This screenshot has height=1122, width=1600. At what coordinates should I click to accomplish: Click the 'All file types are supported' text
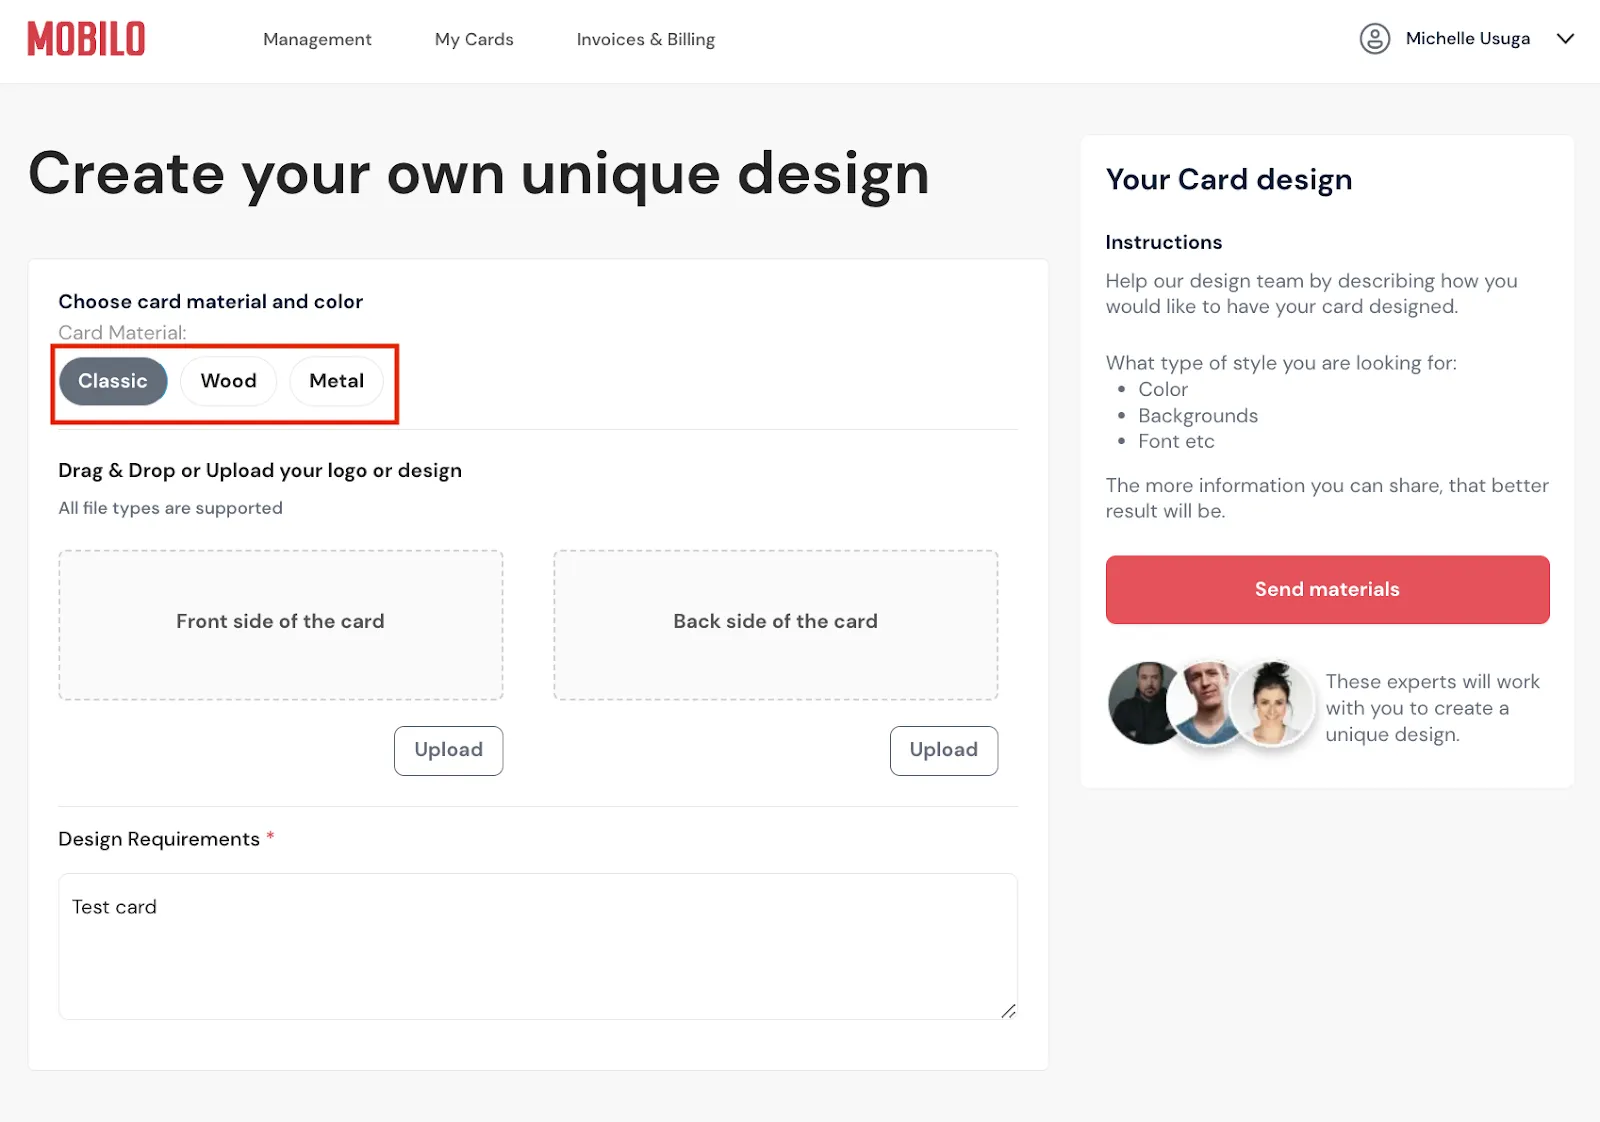tap(171, 508)
